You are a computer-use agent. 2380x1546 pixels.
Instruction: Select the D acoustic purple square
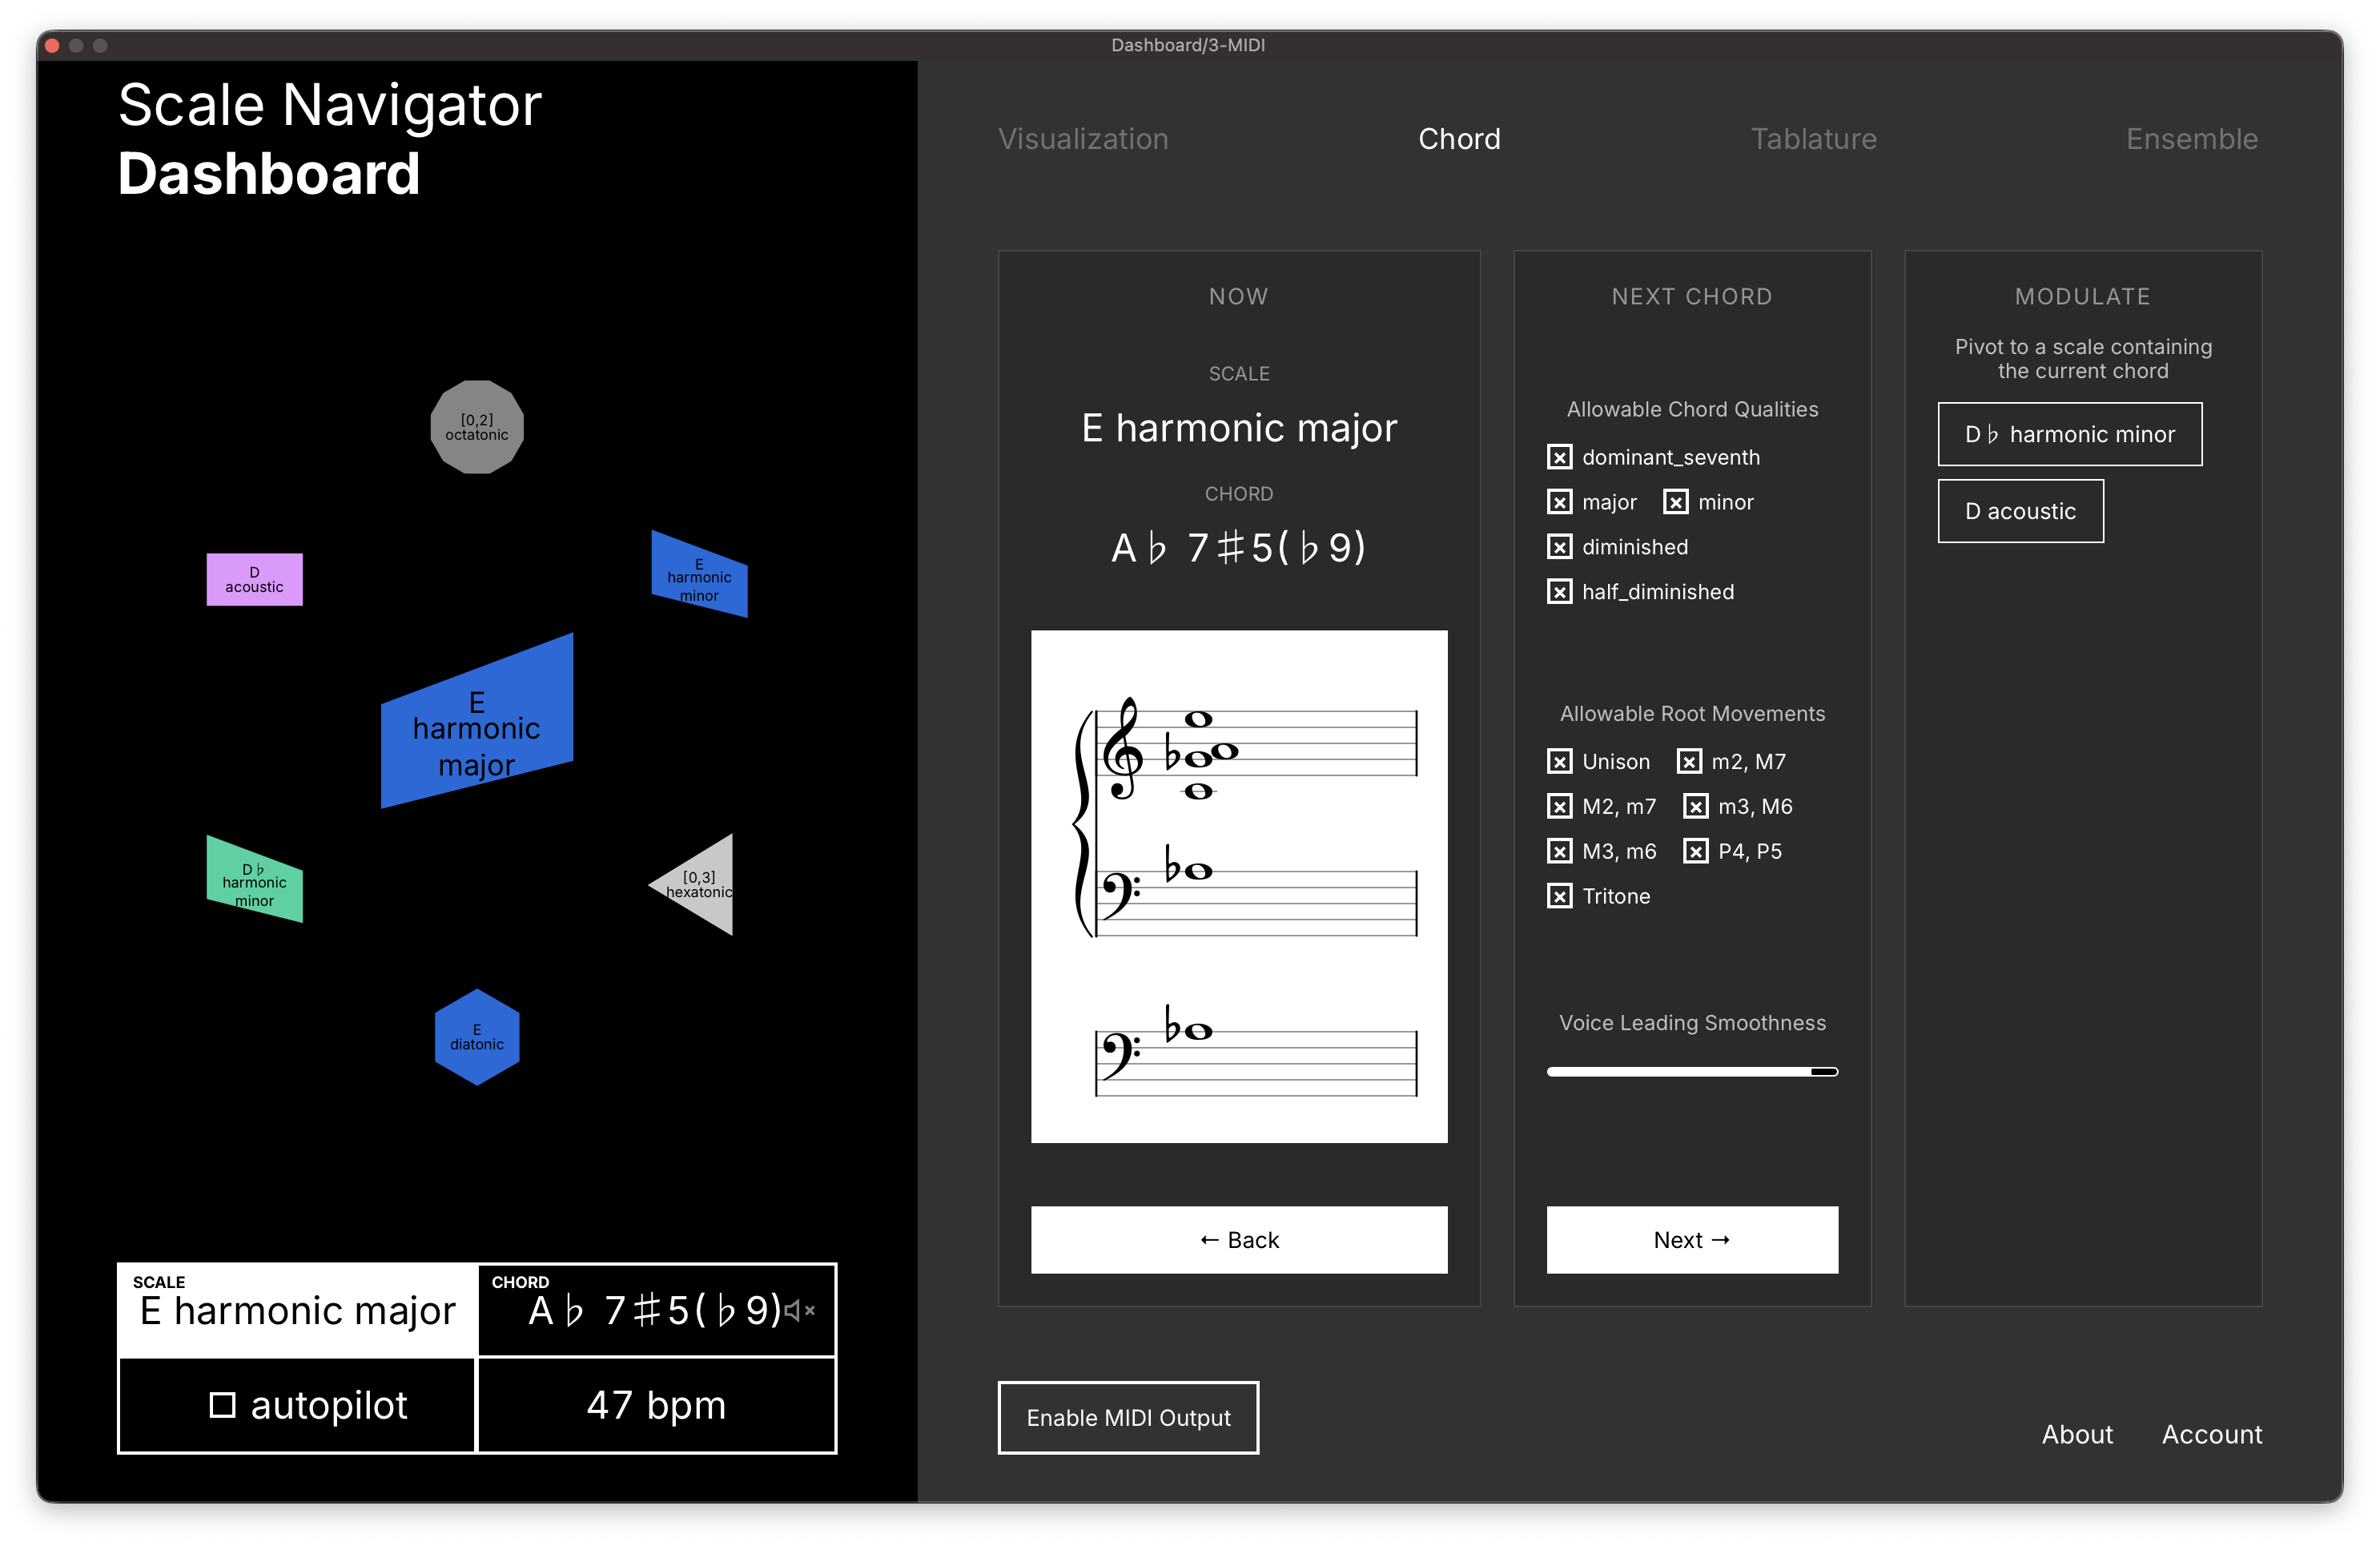[254, 579]
